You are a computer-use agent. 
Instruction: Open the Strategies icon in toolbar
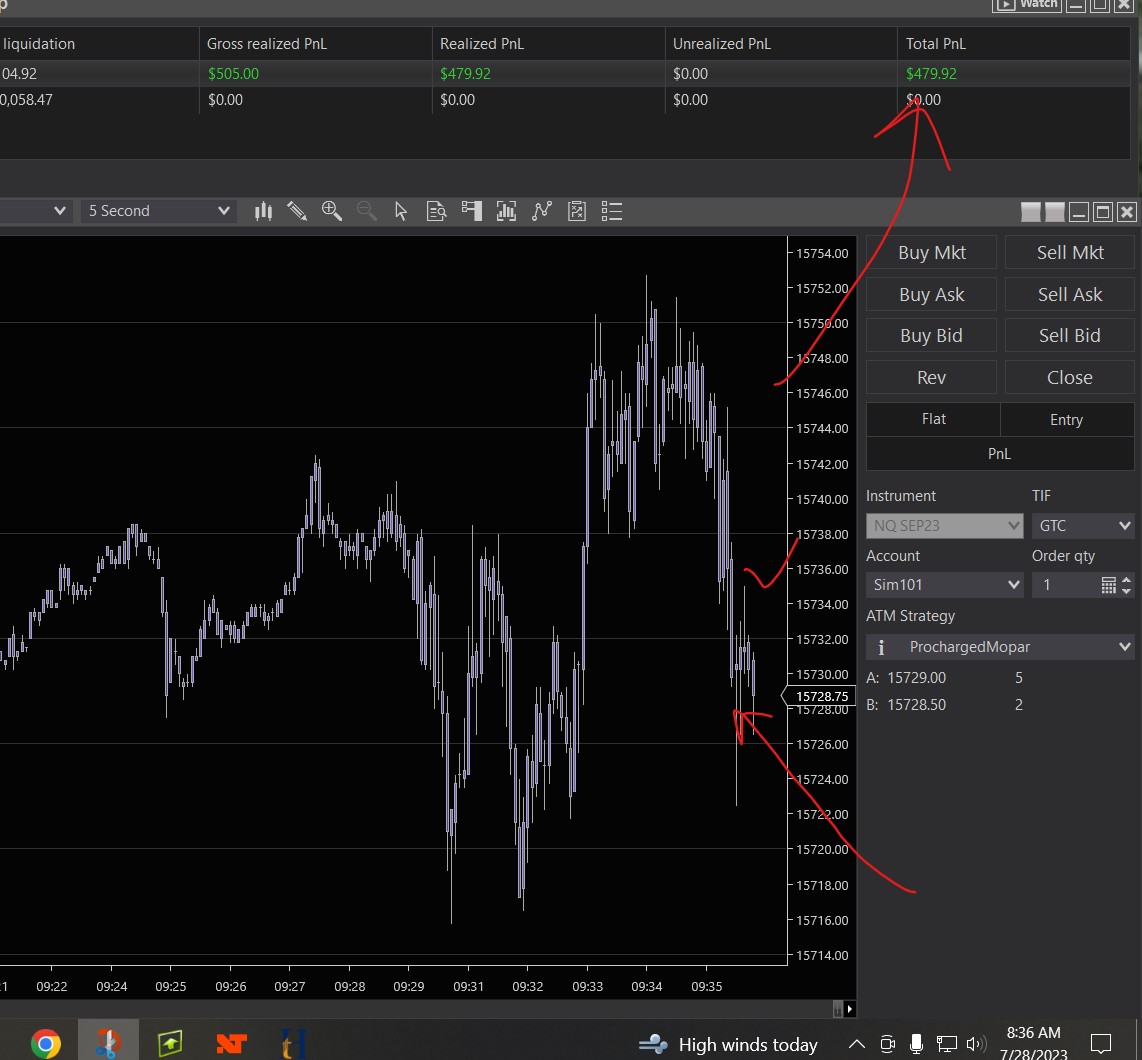click(542, 211)
